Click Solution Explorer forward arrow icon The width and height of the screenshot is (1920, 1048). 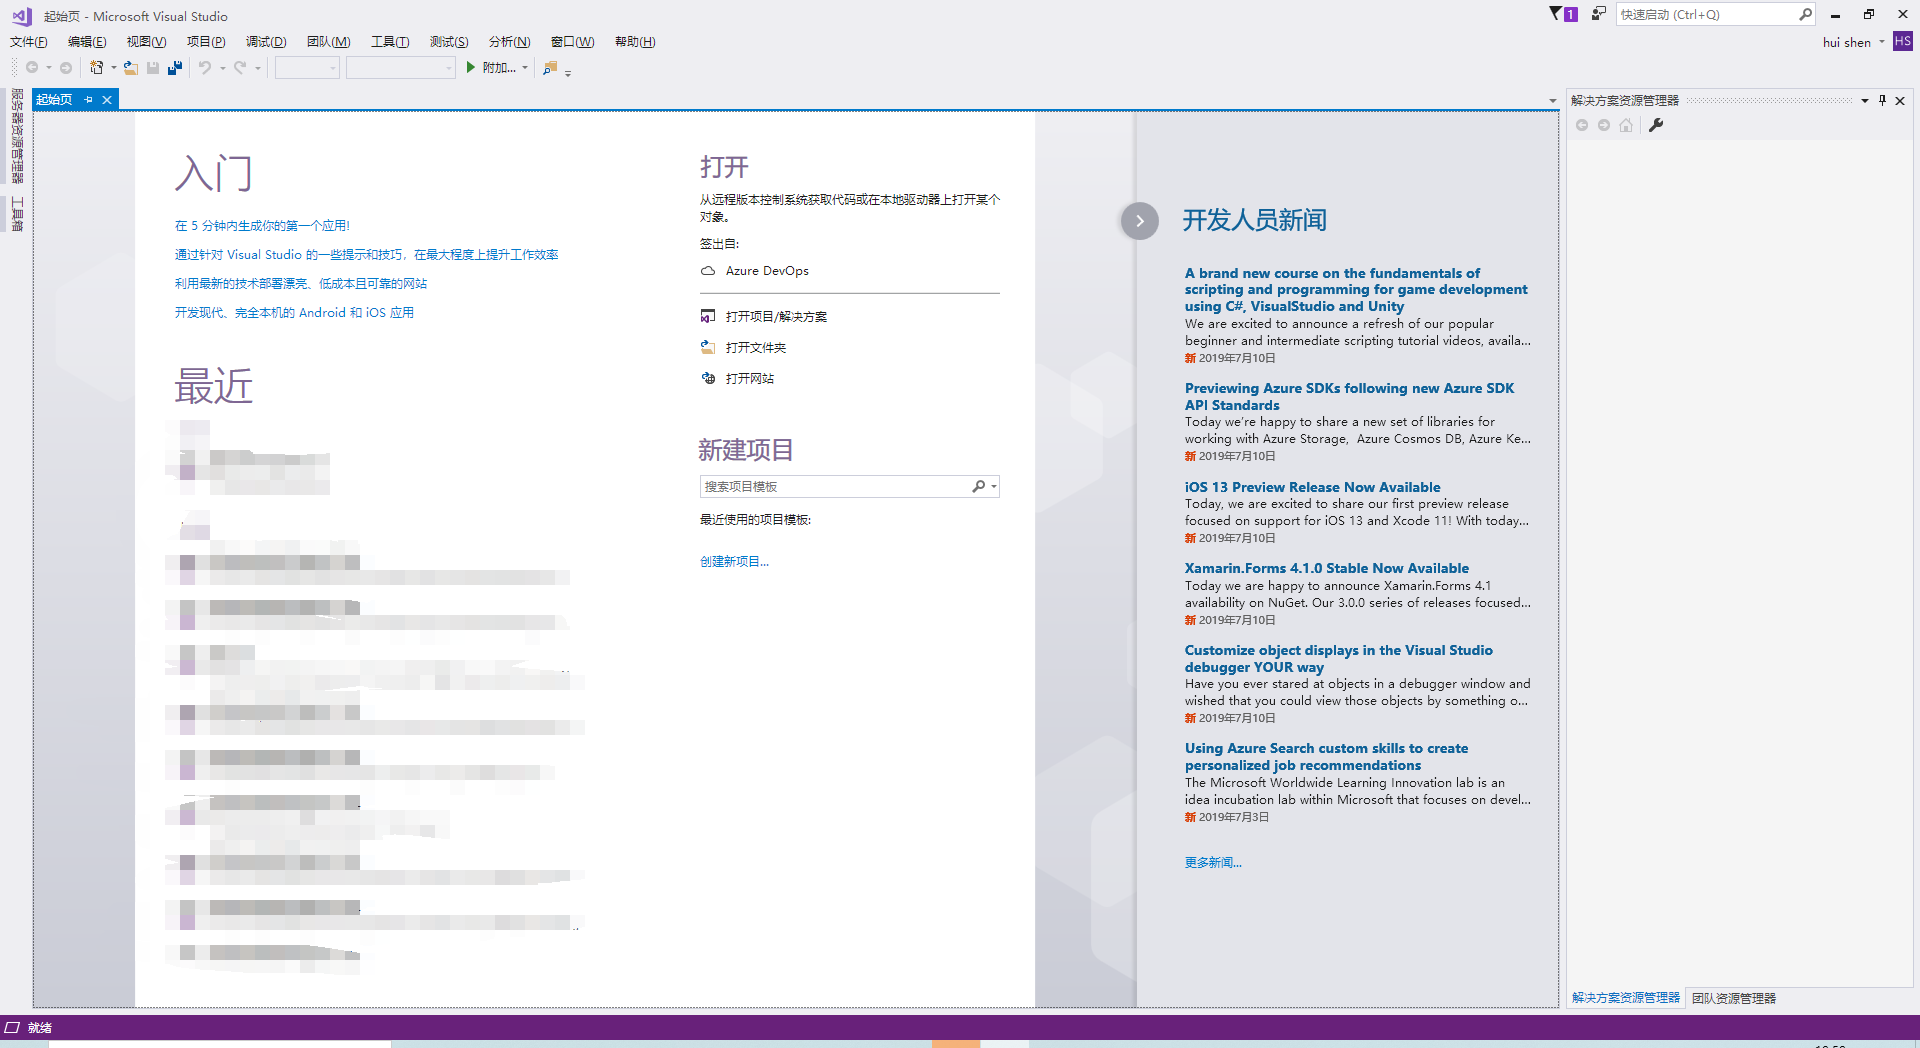(x=1604, y=125)
